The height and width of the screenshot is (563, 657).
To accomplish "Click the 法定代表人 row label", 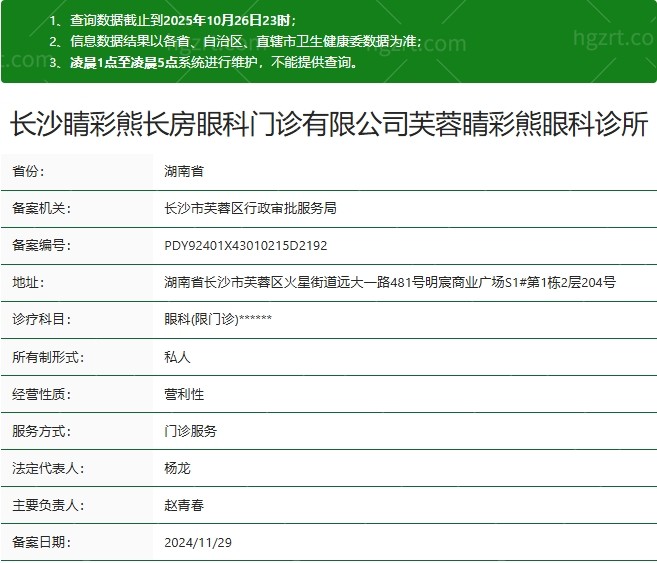I will click(48, 468).
